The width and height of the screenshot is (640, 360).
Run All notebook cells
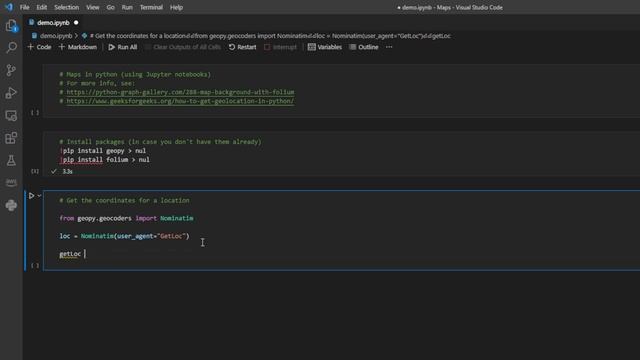pos(123,47)
